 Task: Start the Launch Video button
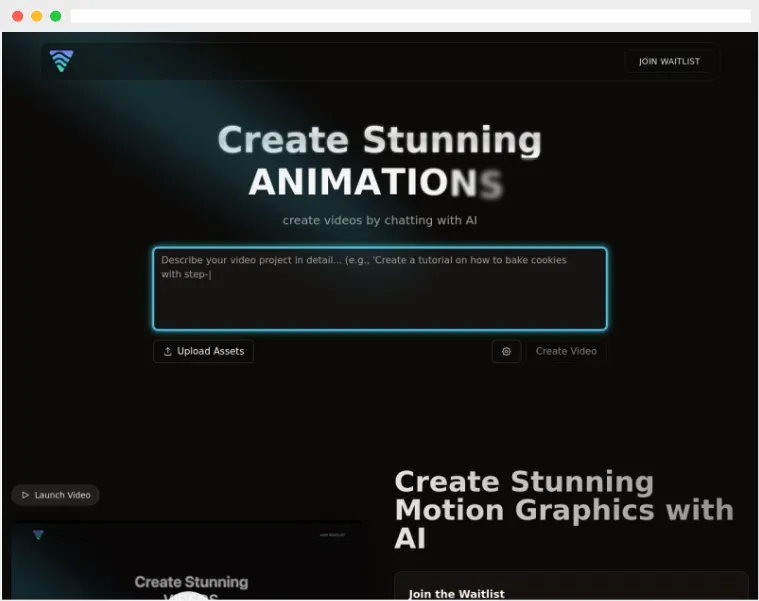click(x=56, y=495)
